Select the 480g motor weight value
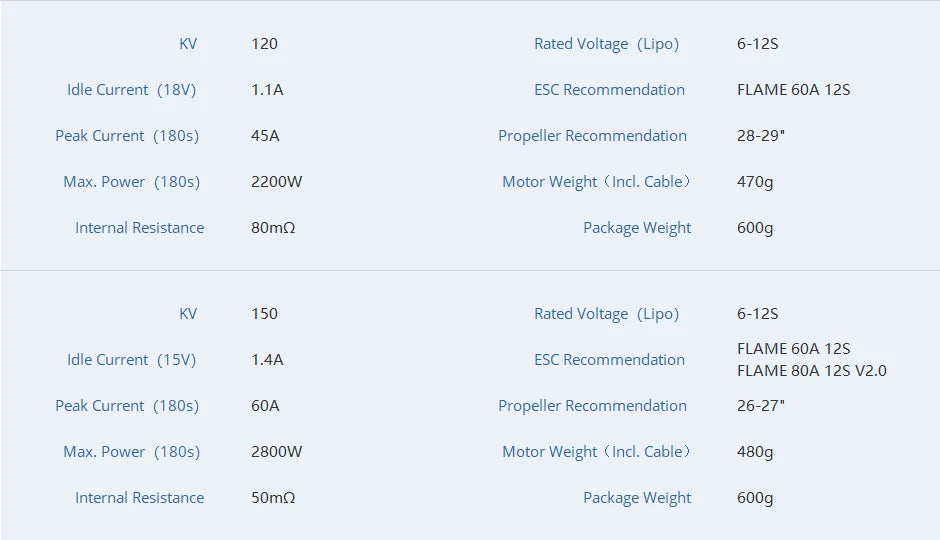Viewport: 940px width, 540px height. (755, 452)
